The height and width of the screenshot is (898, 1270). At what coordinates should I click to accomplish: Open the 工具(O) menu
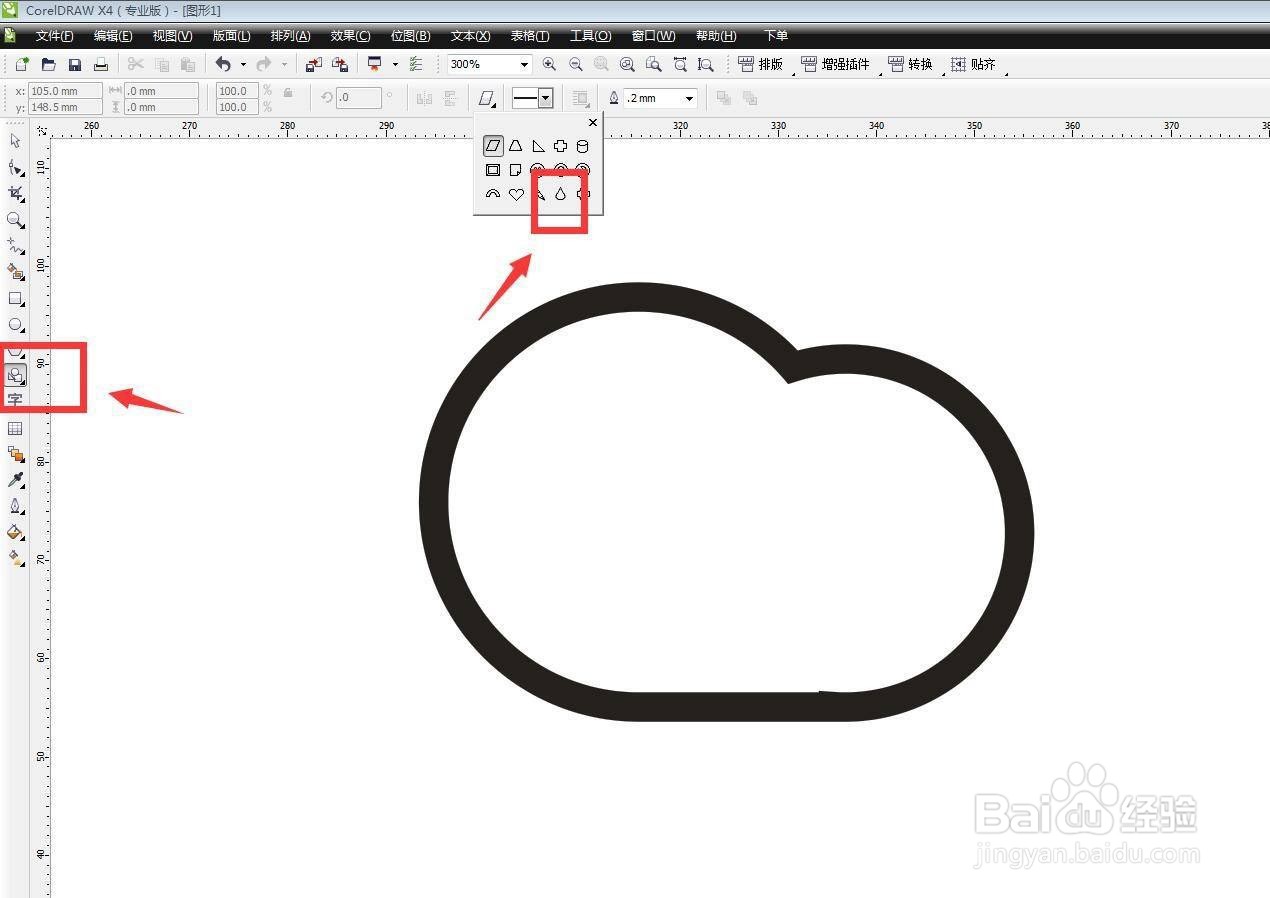pyautogui.click(x=590, y=36)
